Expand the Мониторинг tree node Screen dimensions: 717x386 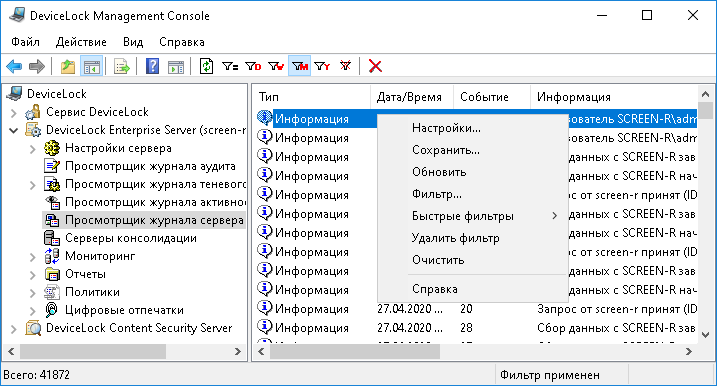coord(32,257)
